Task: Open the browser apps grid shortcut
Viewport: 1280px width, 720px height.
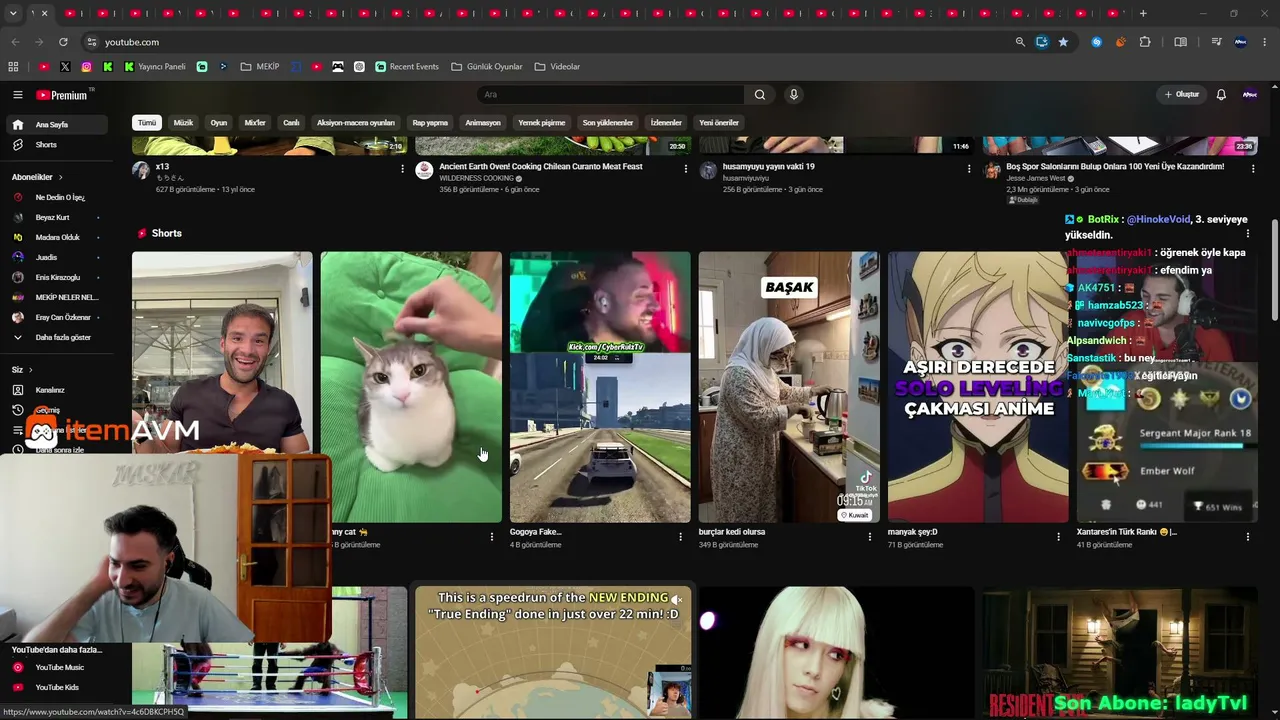Action: (13, 67)
